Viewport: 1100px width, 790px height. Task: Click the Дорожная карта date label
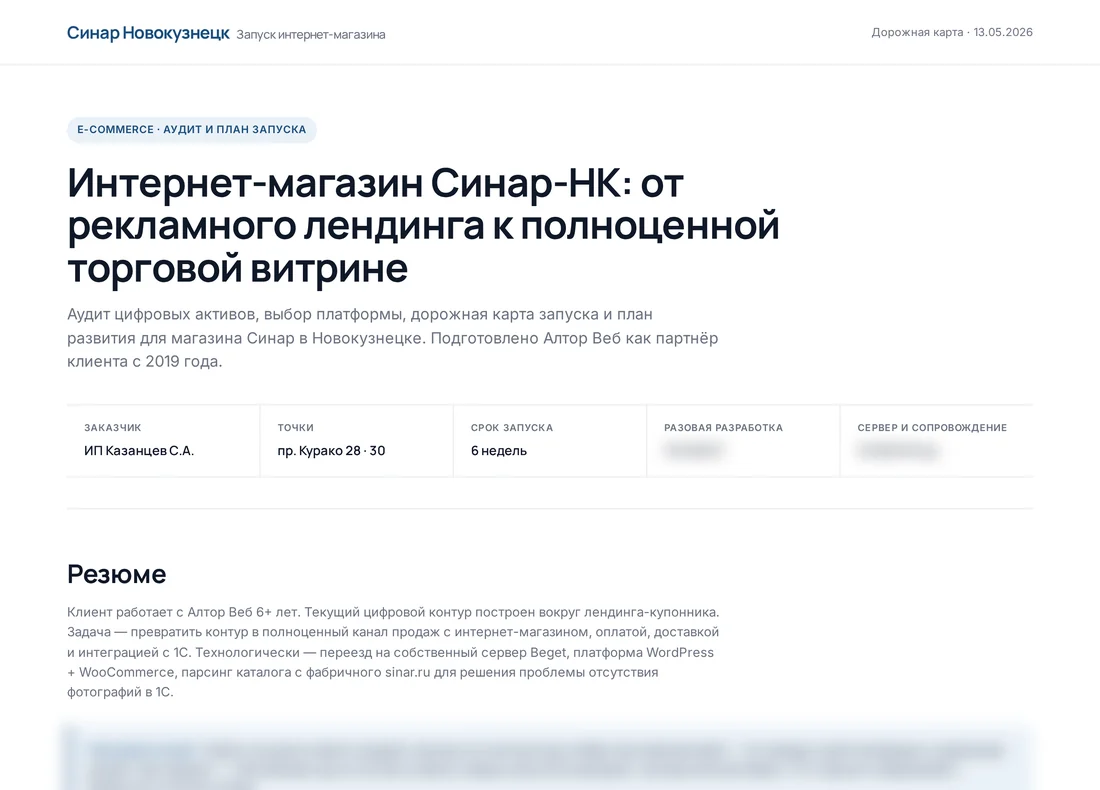[x=952, y=32]
